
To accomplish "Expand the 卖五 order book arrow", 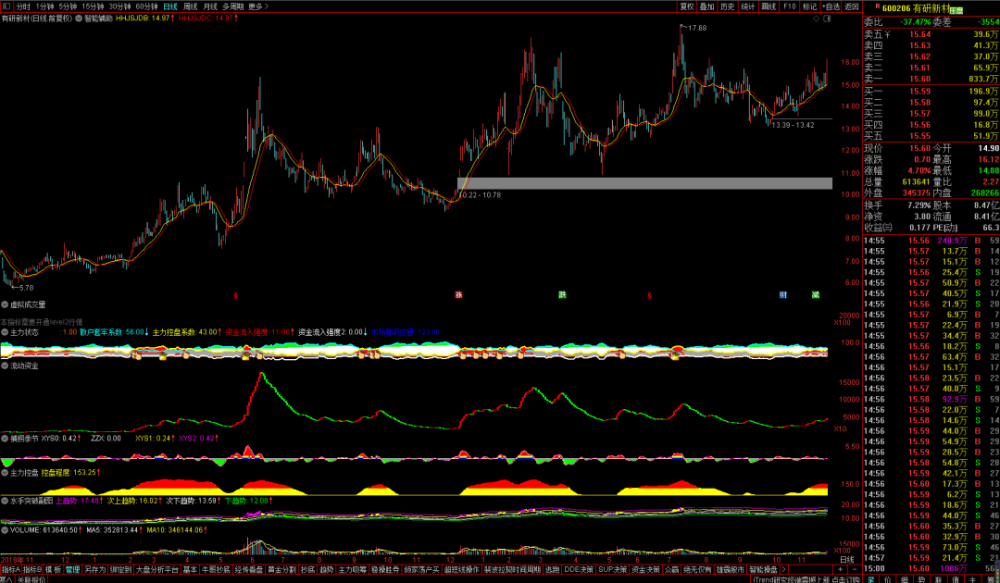I will pyautogui.click(x=887, y=34).
